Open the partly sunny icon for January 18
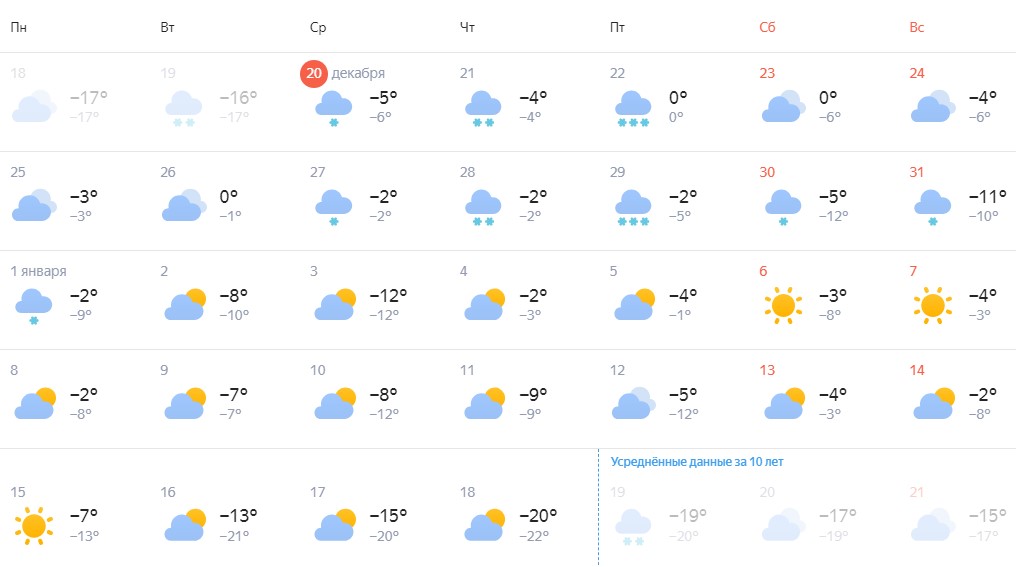Viewport: 1016px width, 567px height. pyautogui.click(x=485, y=525)
